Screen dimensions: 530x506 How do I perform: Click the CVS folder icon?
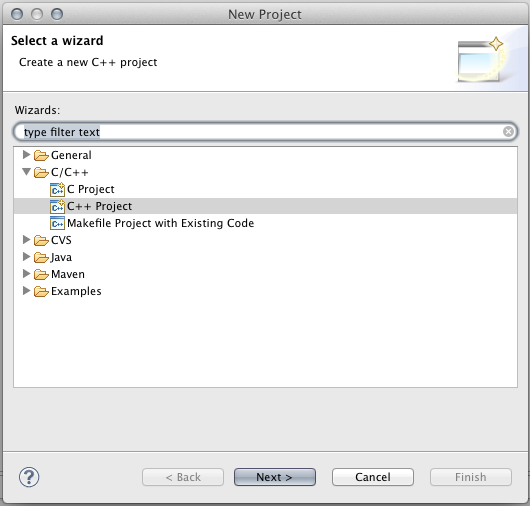click(41, 240)
